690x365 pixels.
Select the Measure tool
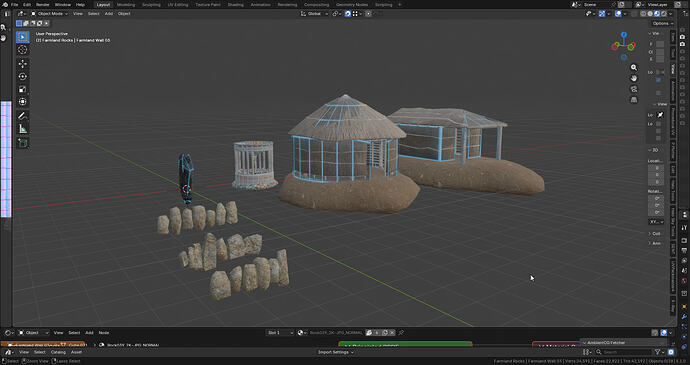click(22, 129)
